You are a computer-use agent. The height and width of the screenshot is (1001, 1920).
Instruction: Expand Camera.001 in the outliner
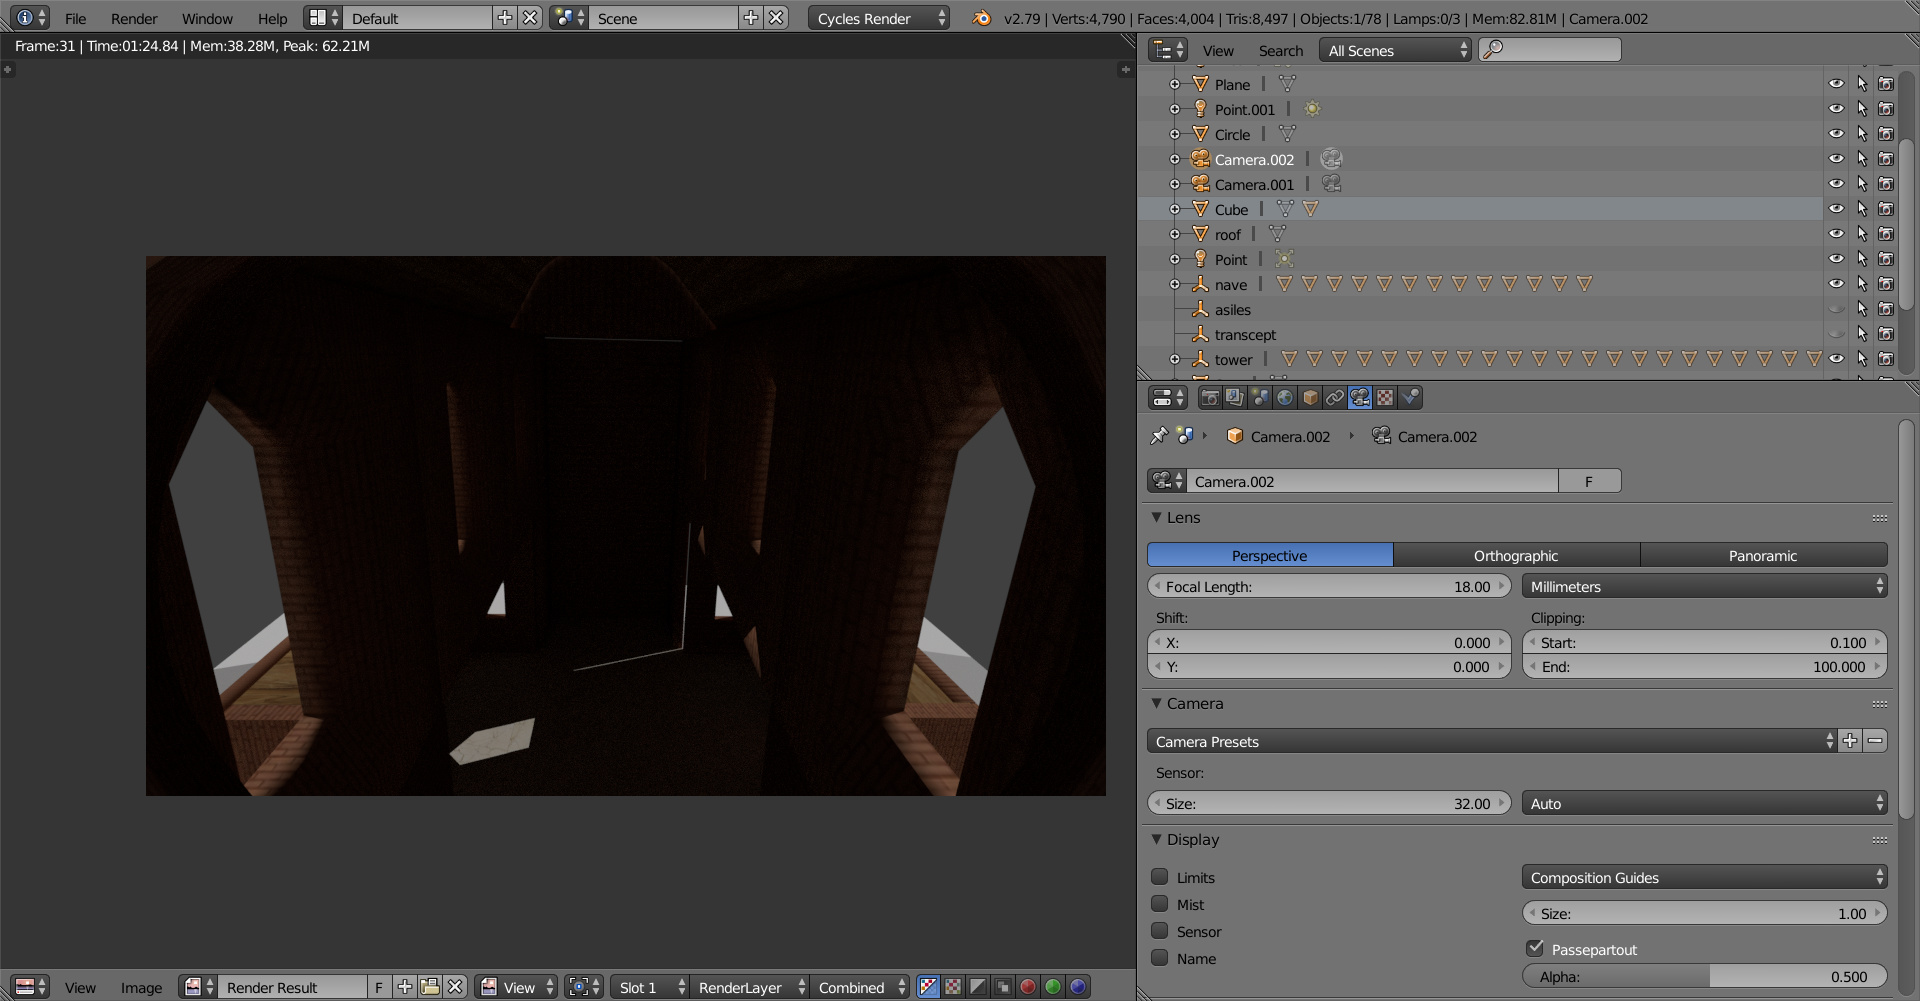[1175, 184]
